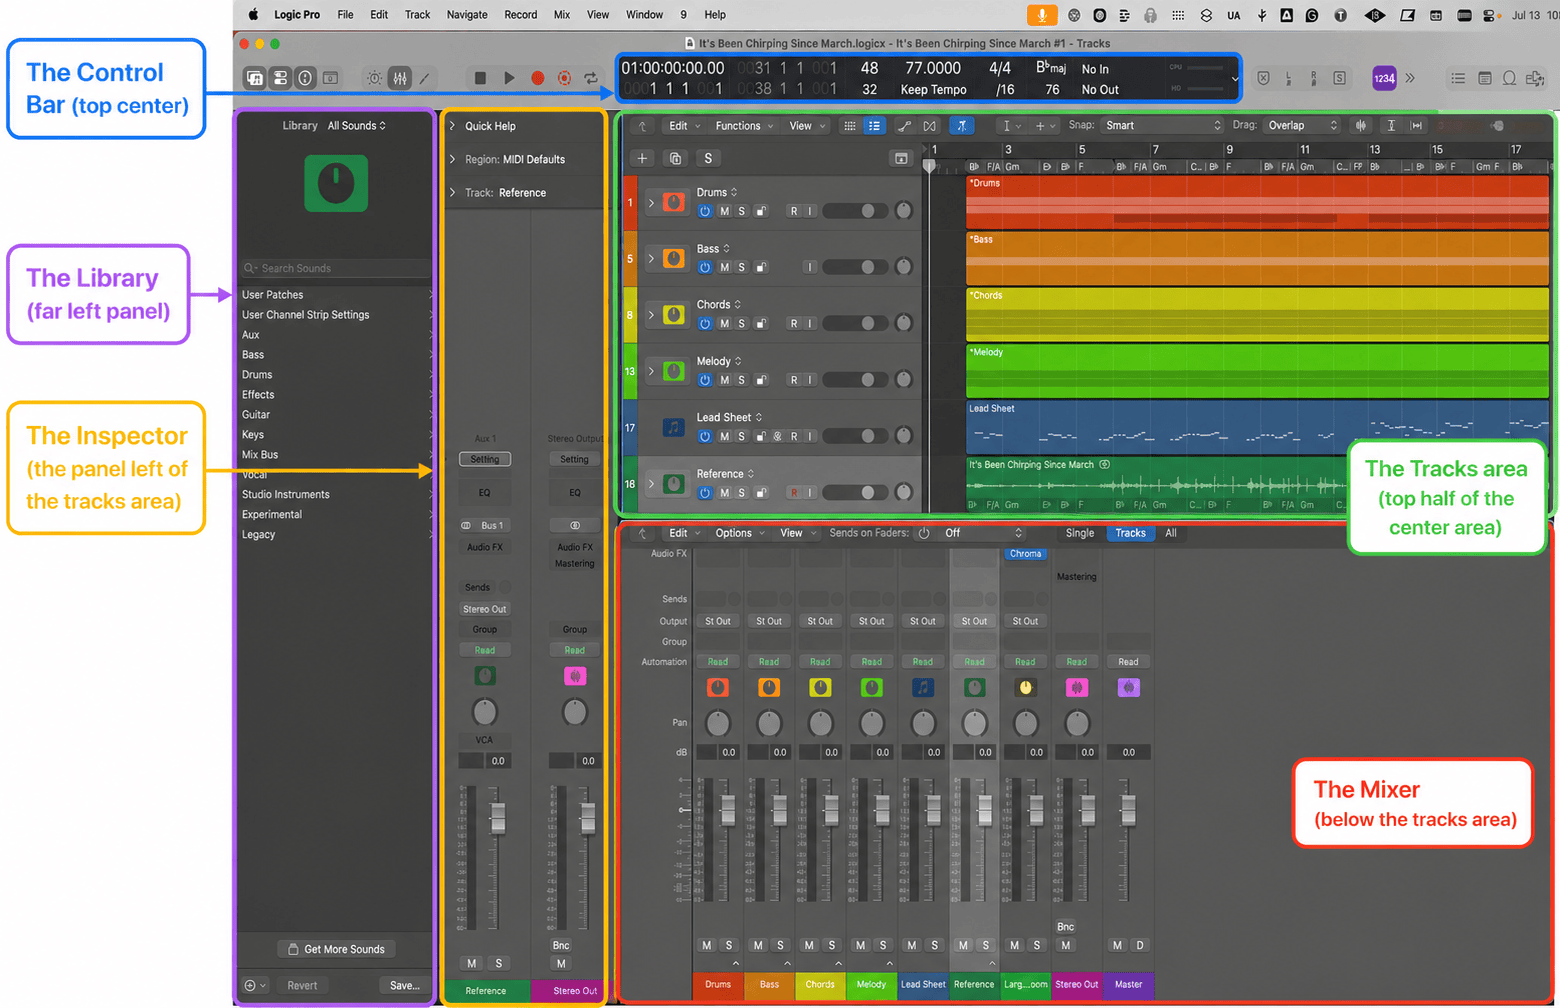The width and height of the screenshot is (1560, 1008).
Task: Expand the Melody track stack
Action: point(652,371)
